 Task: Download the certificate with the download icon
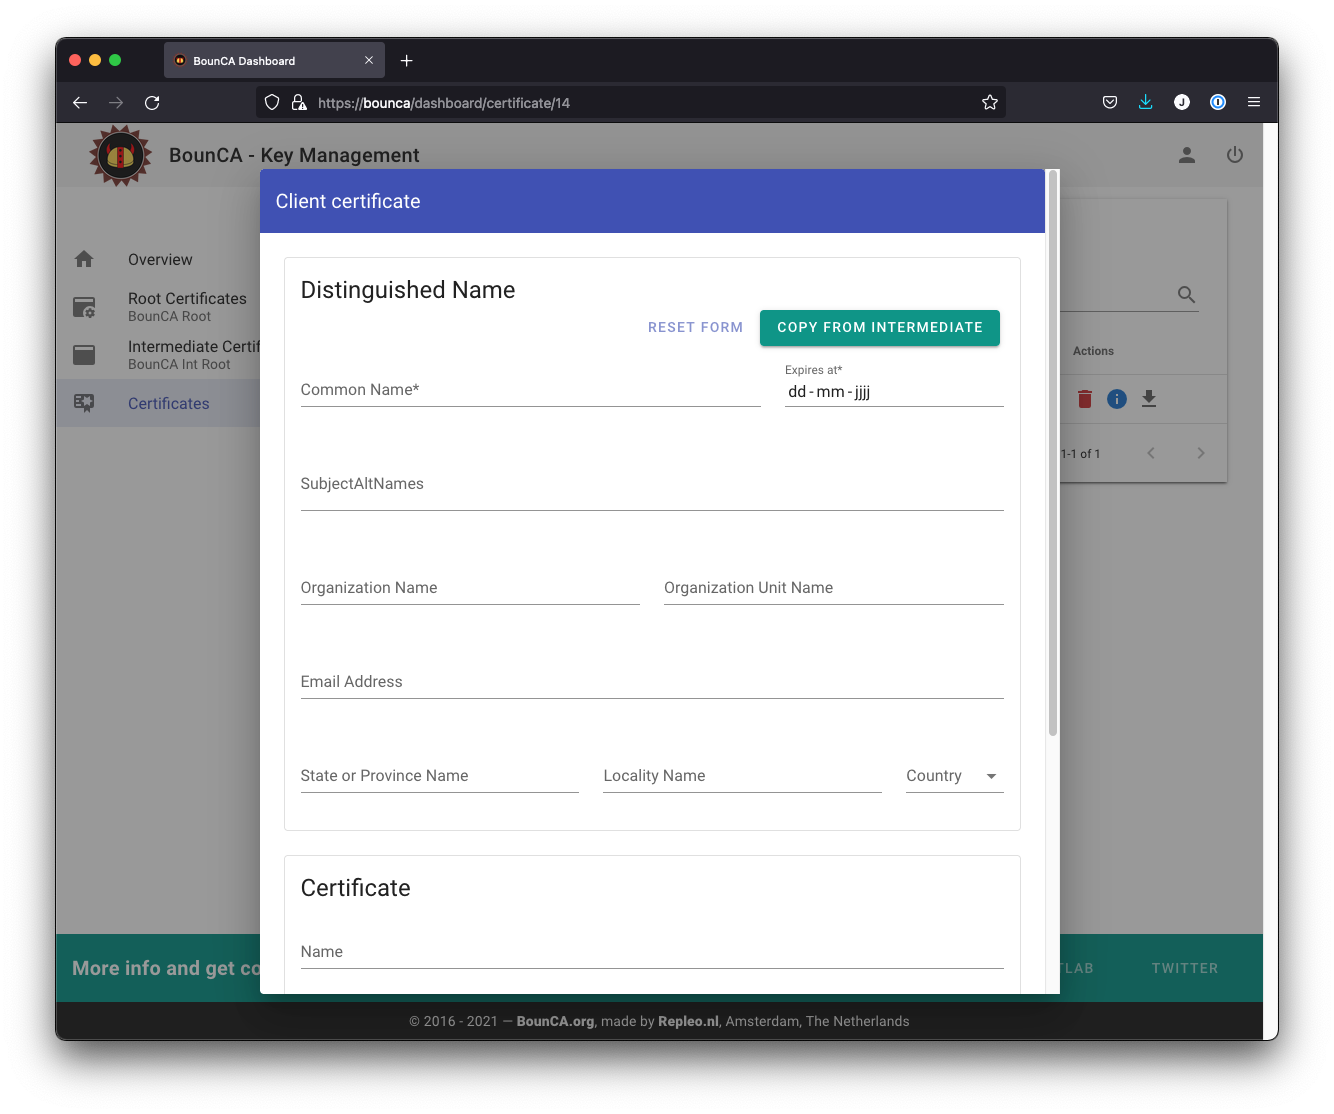(1148, 398)
